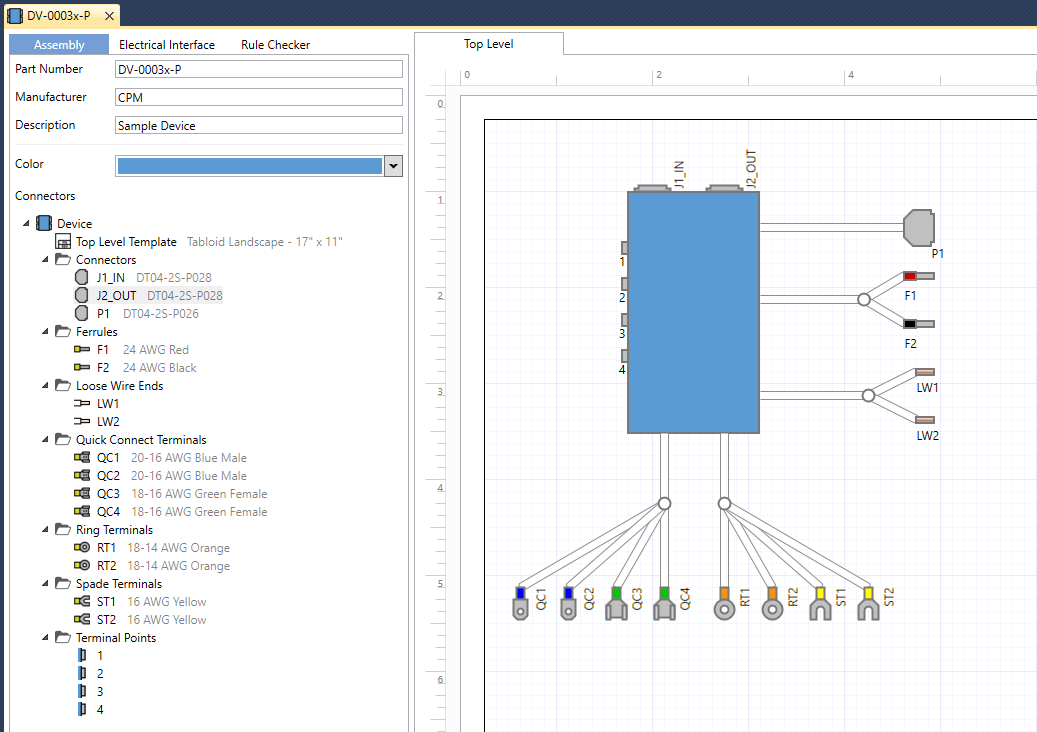
Task: Open the Rule Checker tab
Action: pyautogui.click(x=275, y=45)
